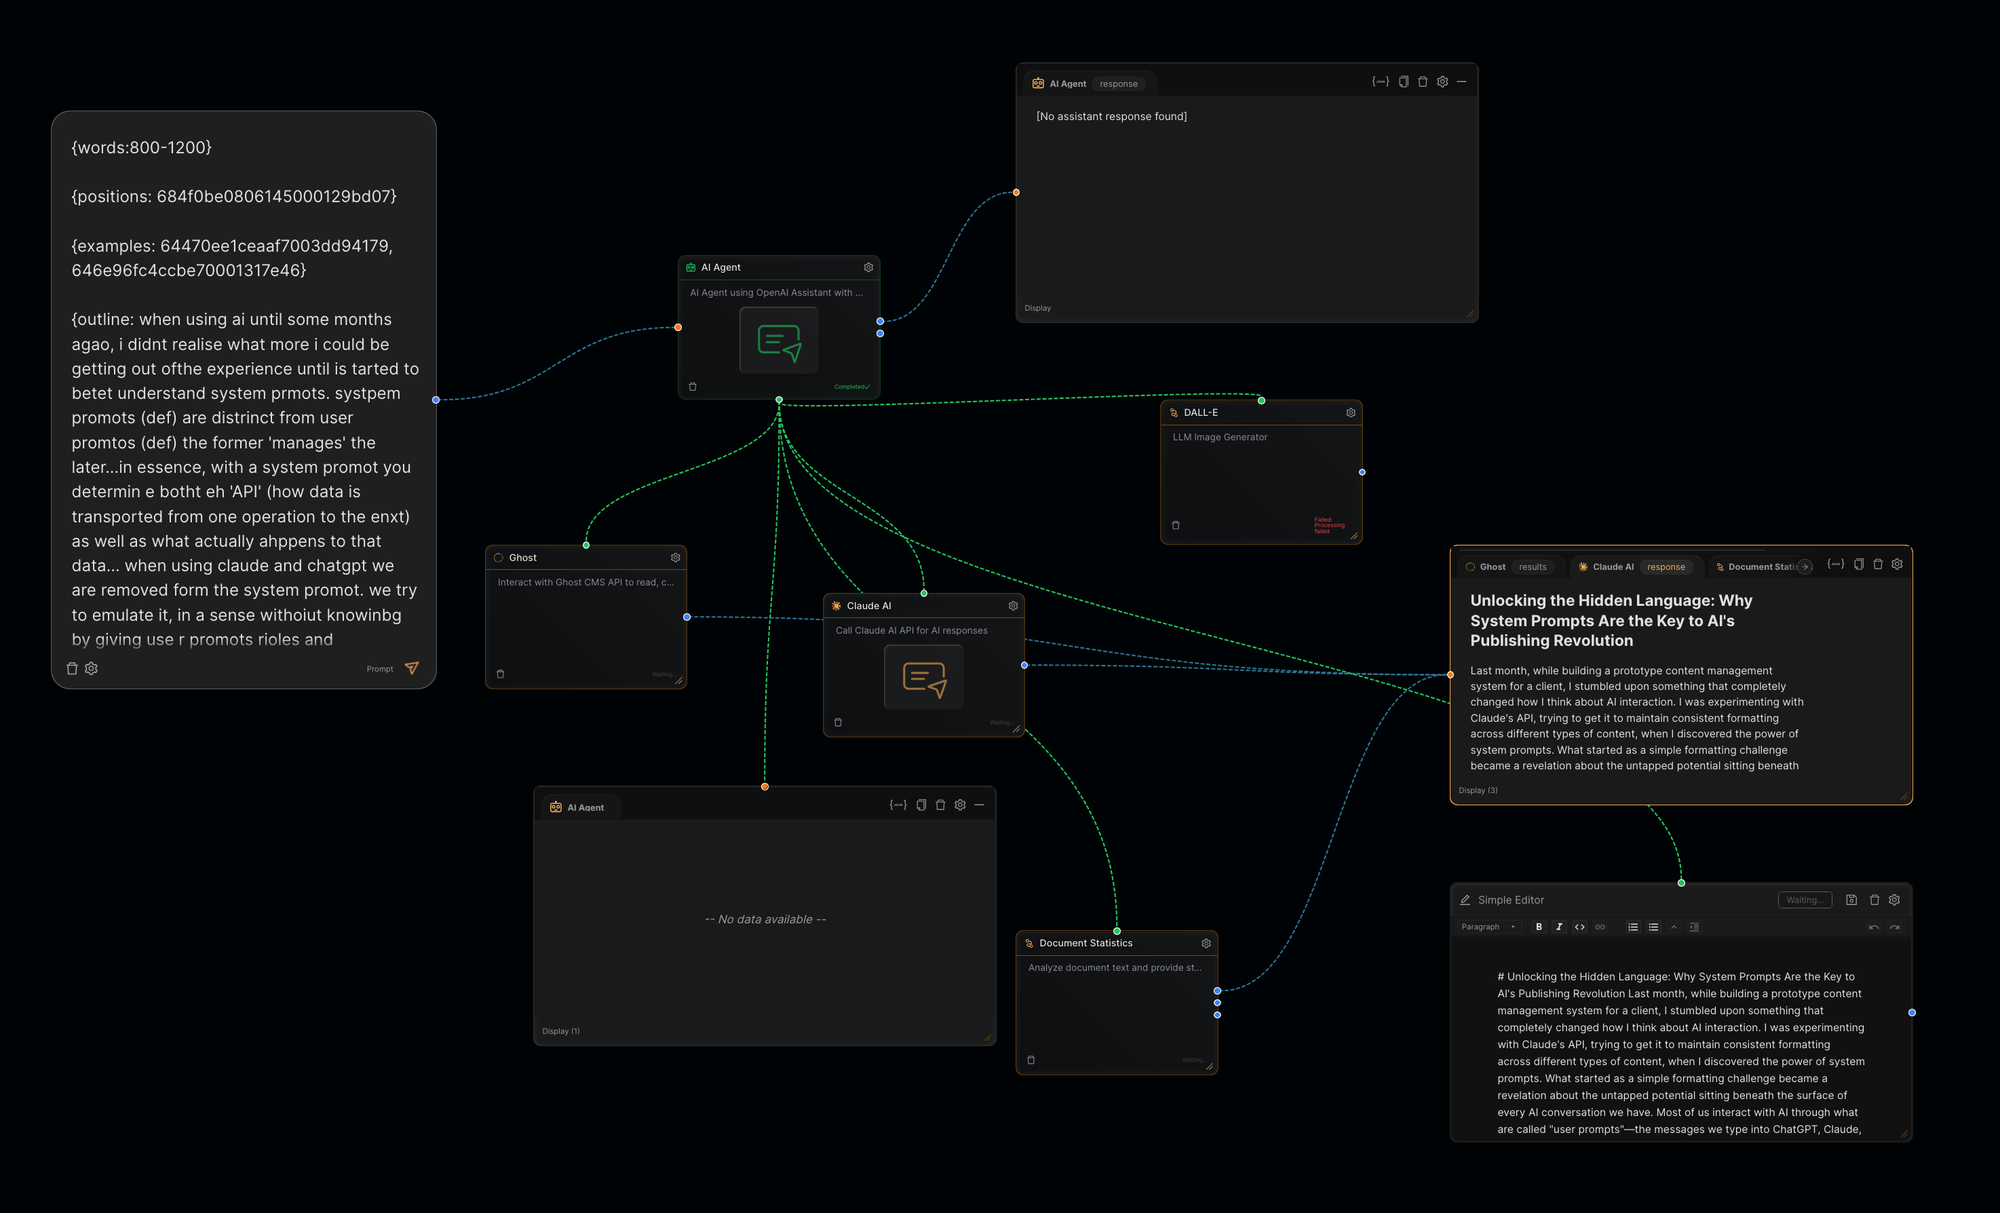Open Claude AI node settings gear
2000x1213 pixels.
[x=1013, y=606]
